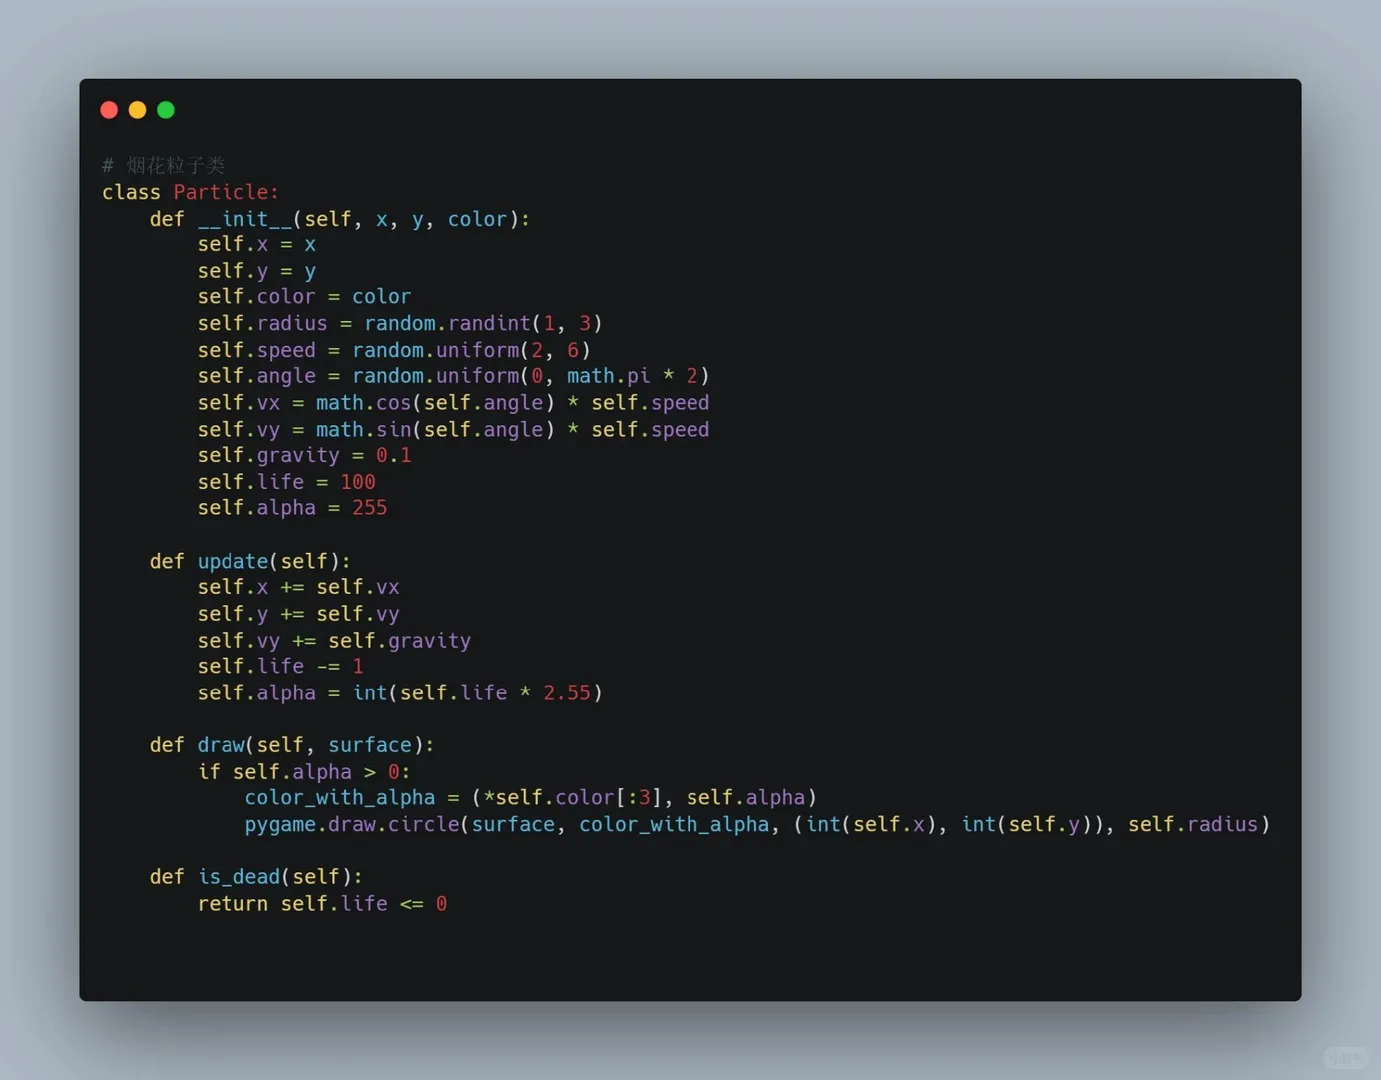Click the math.sin call in vy line
The width and height of the screenshot is (1381, 1080).
363,430
